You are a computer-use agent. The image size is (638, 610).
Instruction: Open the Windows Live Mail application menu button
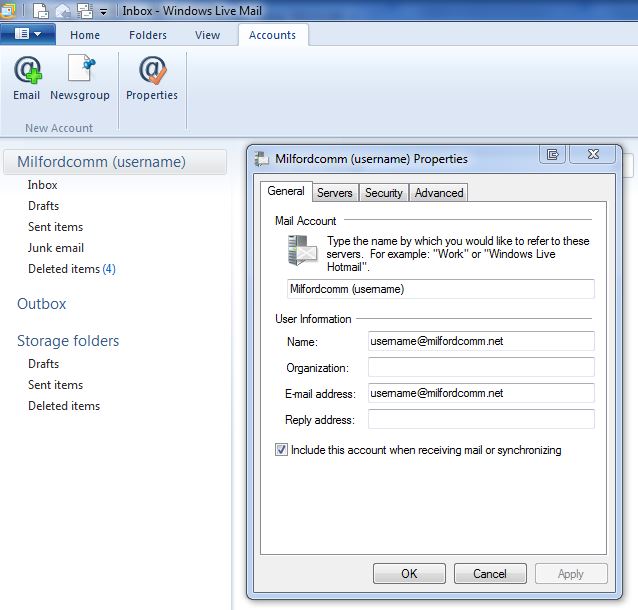coord(28,34)
